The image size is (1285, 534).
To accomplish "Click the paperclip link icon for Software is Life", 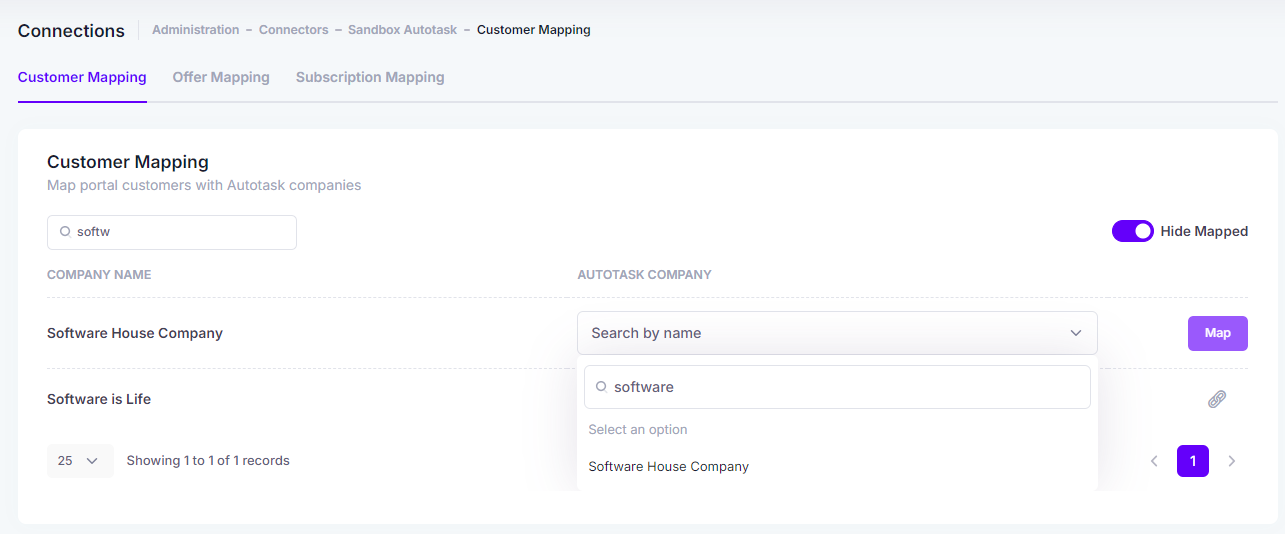I will [1217, 399].
